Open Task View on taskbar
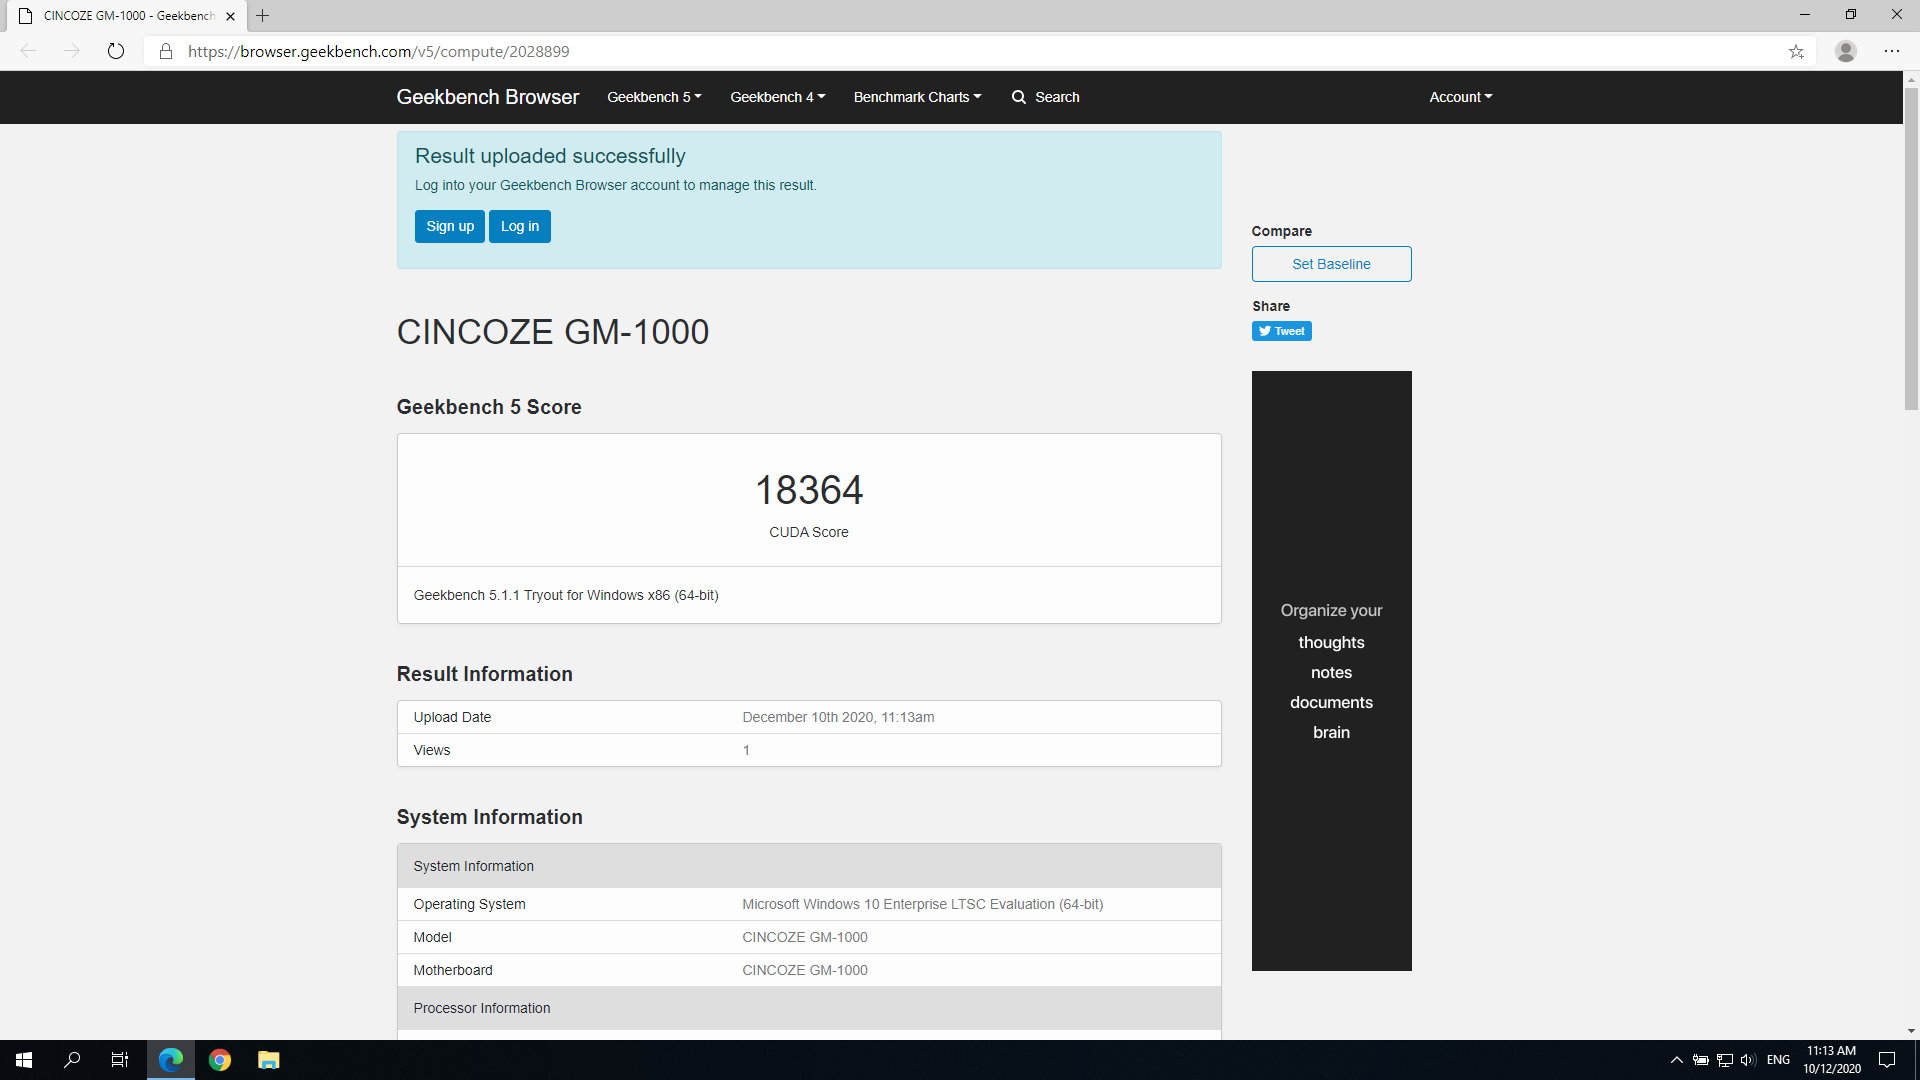Viewport: 1920px width, 1080px height. (120, 1060)
